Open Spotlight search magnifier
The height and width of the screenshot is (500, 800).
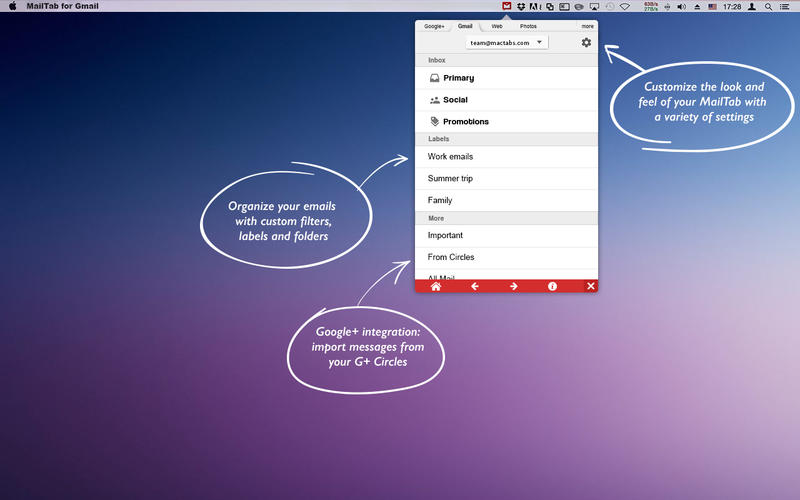click(768, 7)
